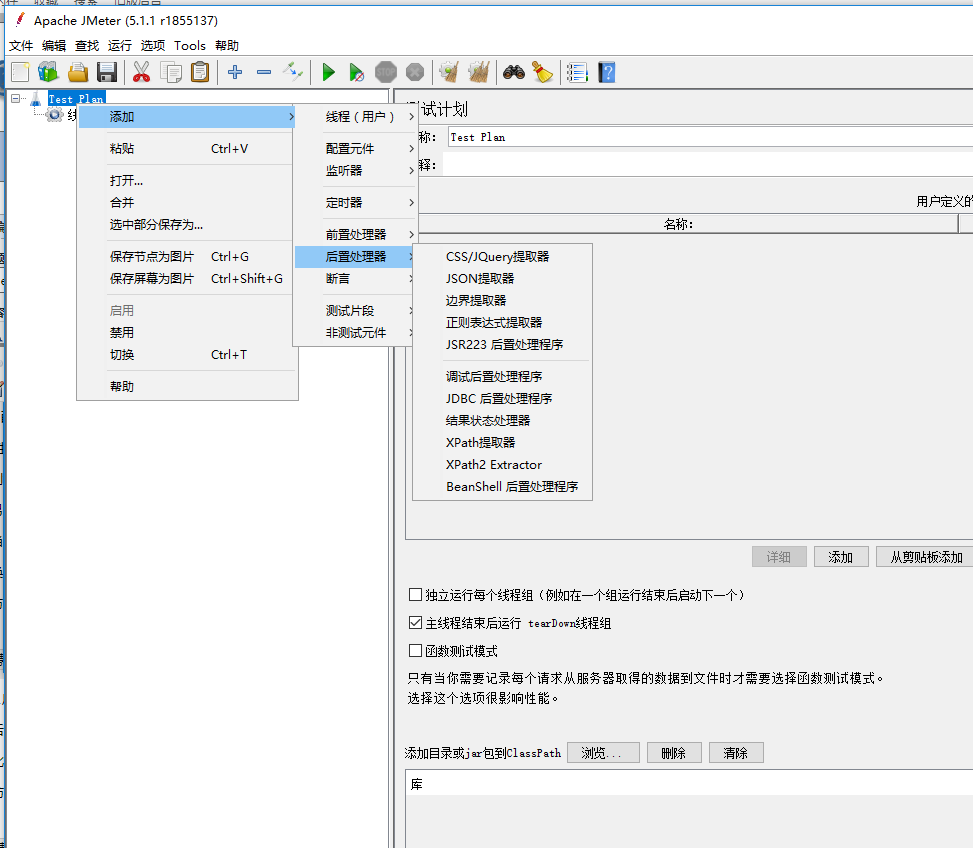Choose 禁用 in context menu
This screenshot has height=848, width=973.
[x=187, y=333]
